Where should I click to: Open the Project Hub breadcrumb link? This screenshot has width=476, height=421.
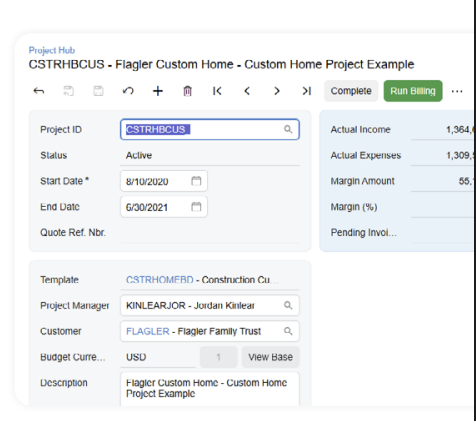[52, 50]
